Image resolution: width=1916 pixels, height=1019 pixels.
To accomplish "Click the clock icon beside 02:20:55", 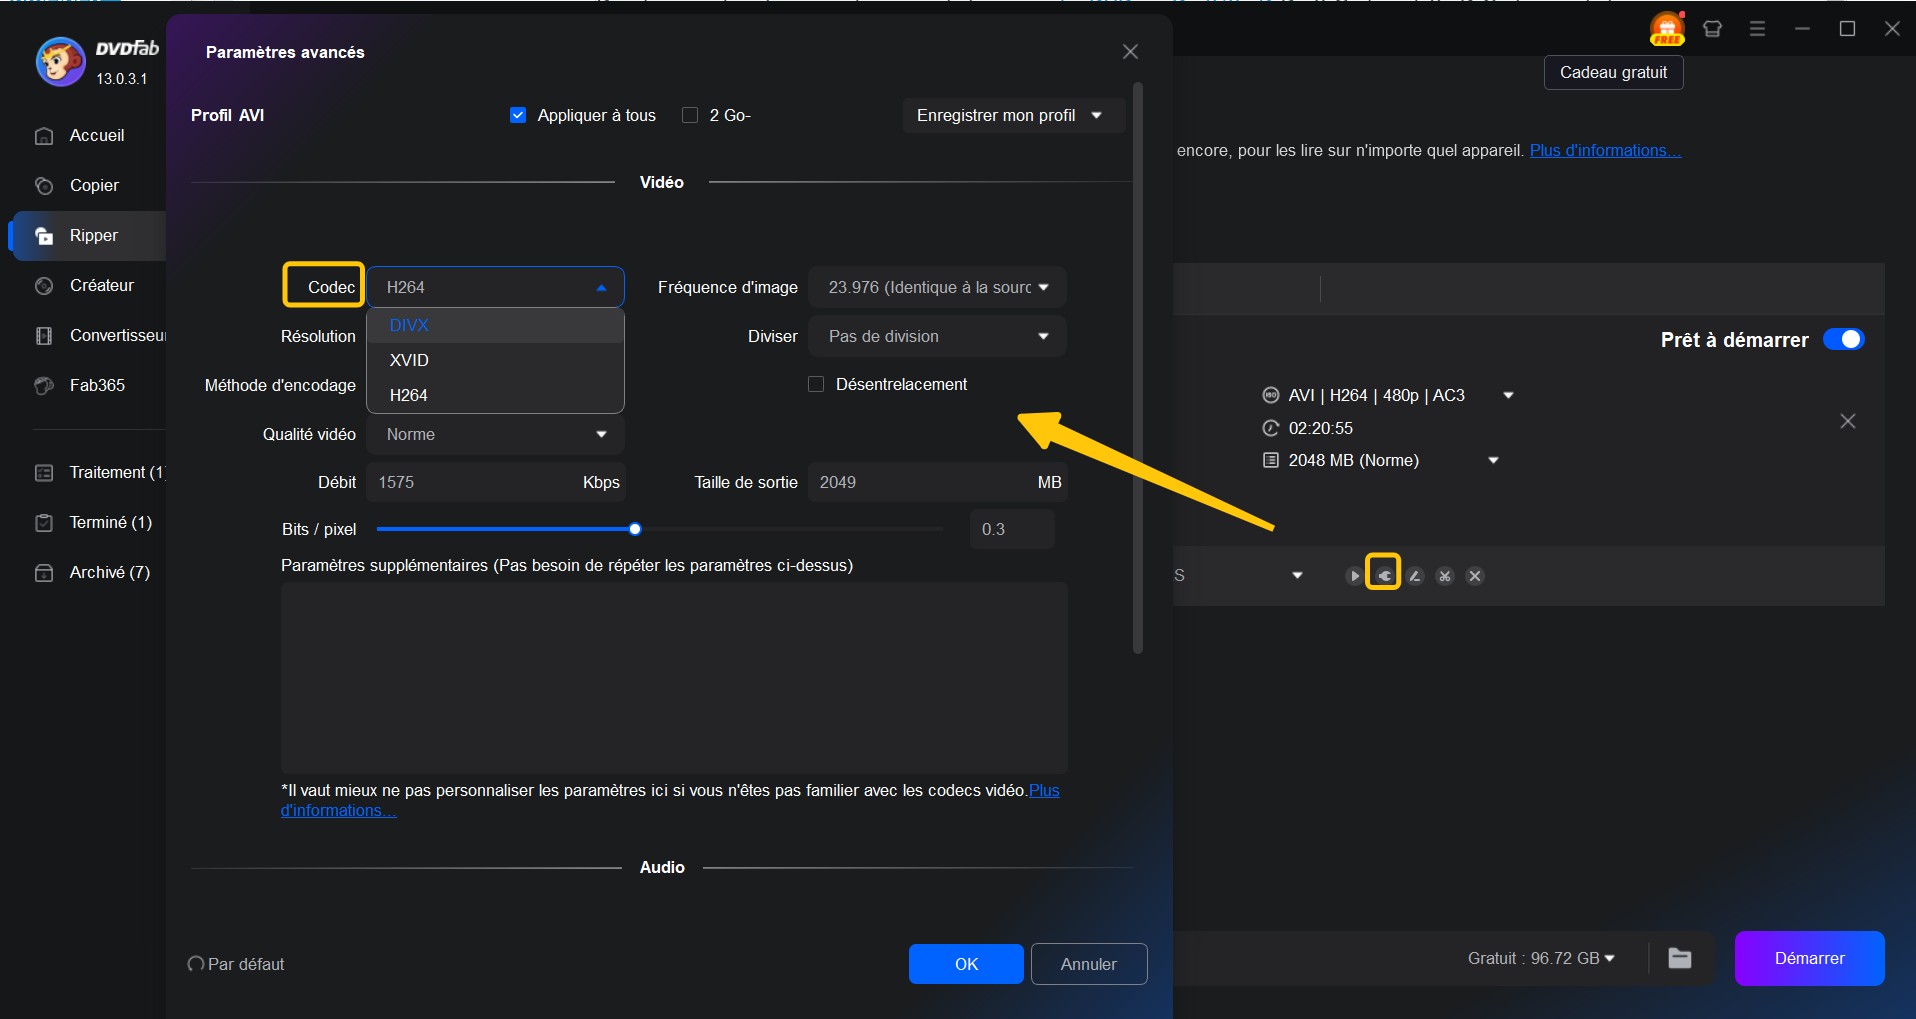I will [1271, 428].
